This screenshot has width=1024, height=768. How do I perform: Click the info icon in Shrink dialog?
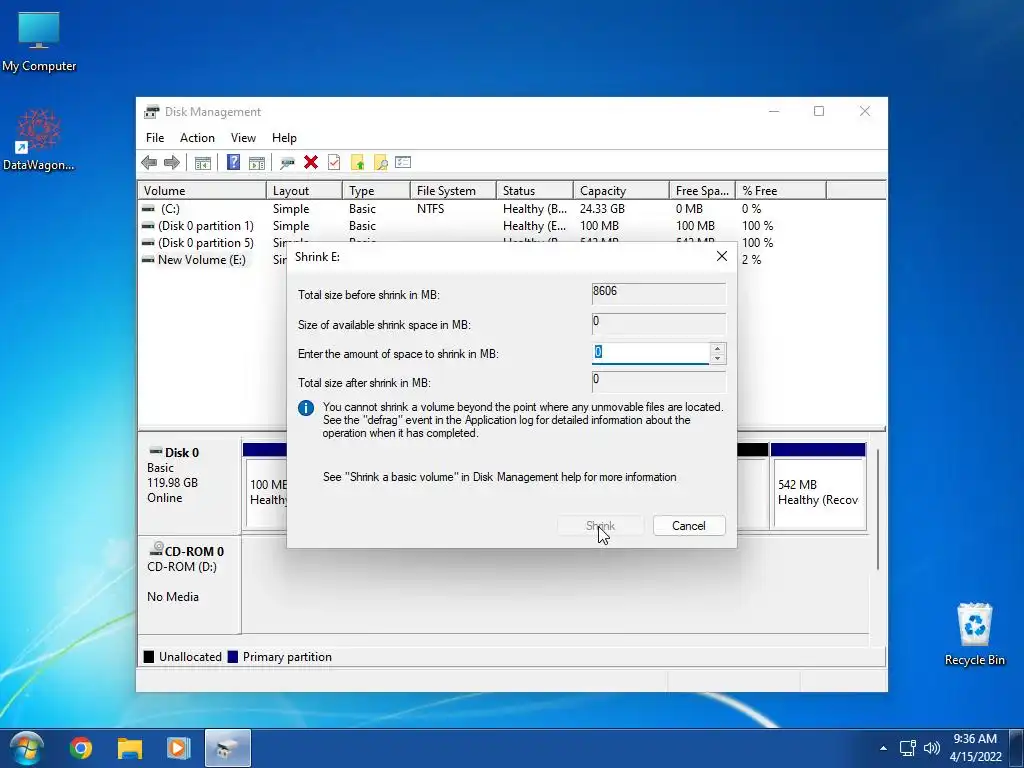306,408
